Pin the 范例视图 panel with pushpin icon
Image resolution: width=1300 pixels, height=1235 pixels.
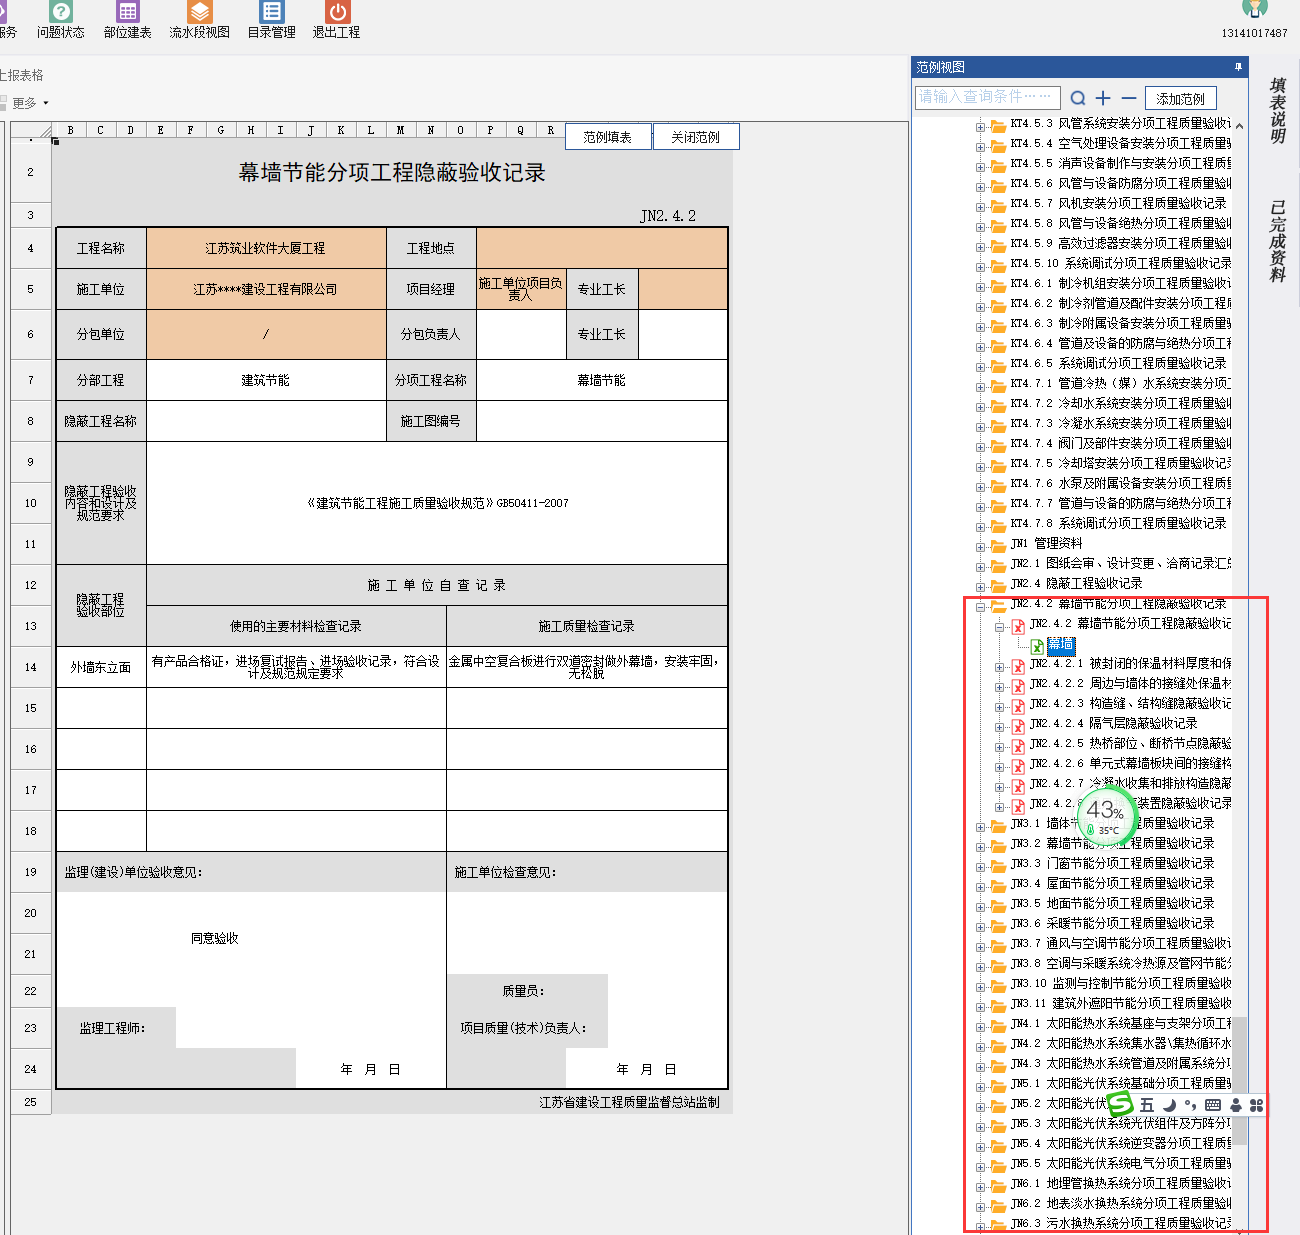[x=1238, y=67]
